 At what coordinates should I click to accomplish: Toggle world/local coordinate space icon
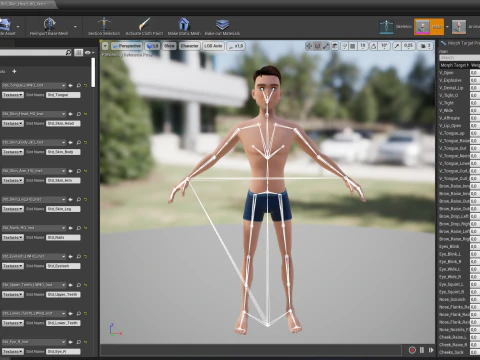pyautogui.click(x=335, y=46)
